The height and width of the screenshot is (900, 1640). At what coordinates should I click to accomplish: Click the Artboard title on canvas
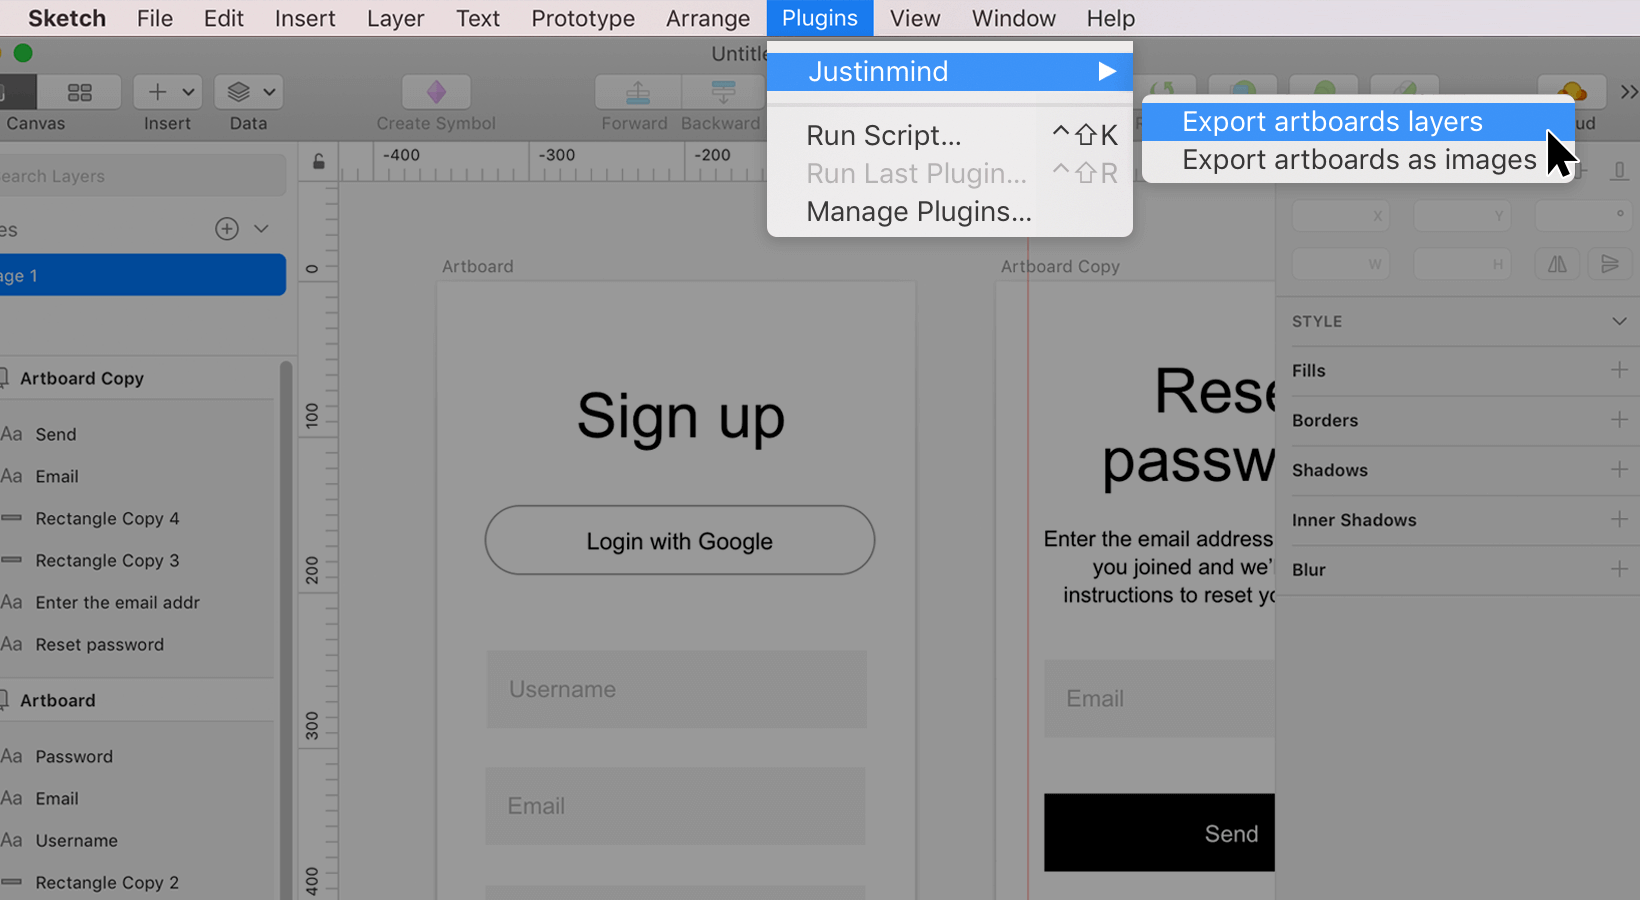click(477, 266)
